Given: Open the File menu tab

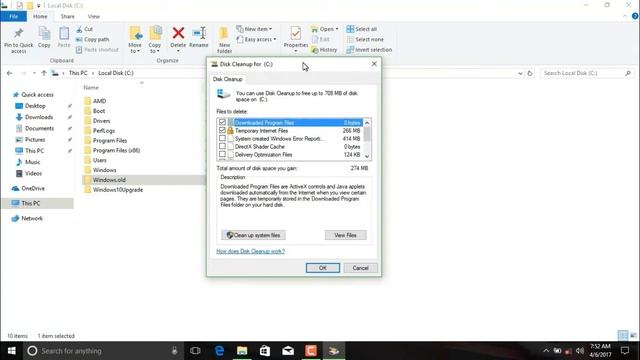Looking at the screenshot, I should coord(13,16).
